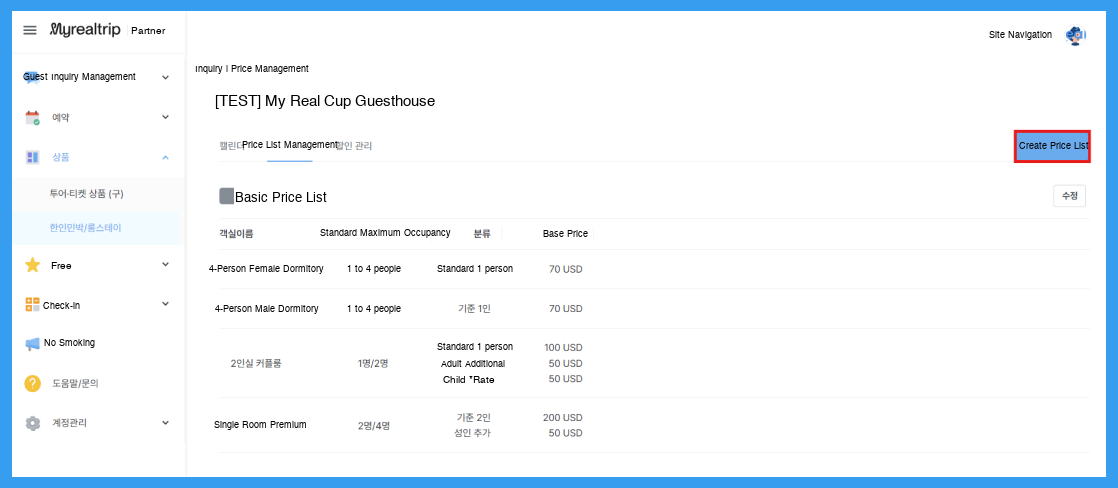The image size is (1118, 488).
Task: Click the 100 USD price value
Action: click(563, 347)
